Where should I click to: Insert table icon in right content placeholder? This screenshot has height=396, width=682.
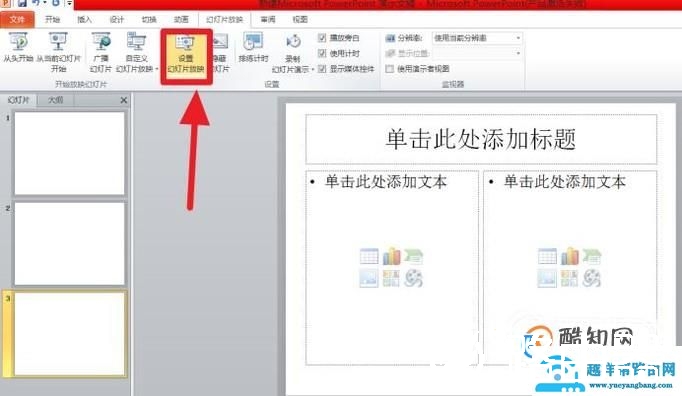[547, 256]
